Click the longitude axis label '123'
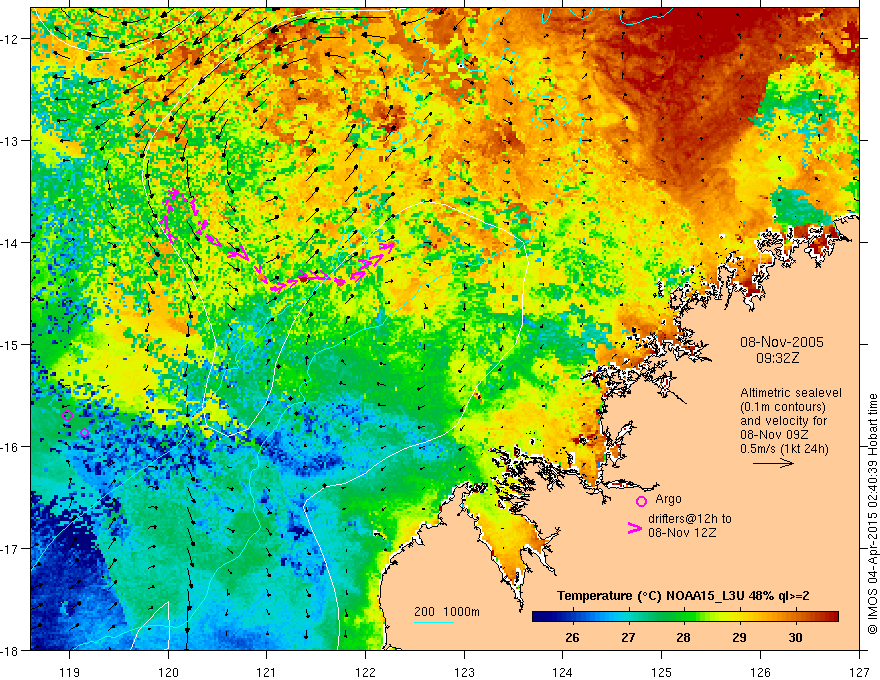Viewport: 880px width, 680px height. (464, 672)
